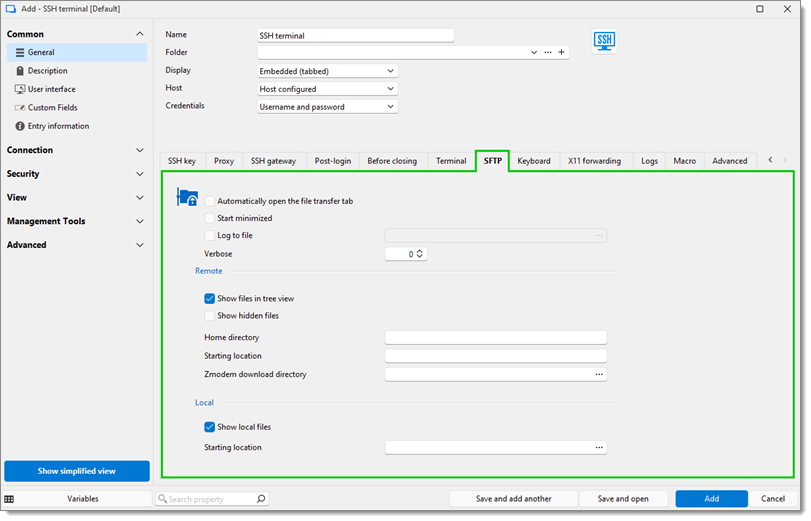Enable Automatically open the file transfer tab

click(x=209, y=201)
